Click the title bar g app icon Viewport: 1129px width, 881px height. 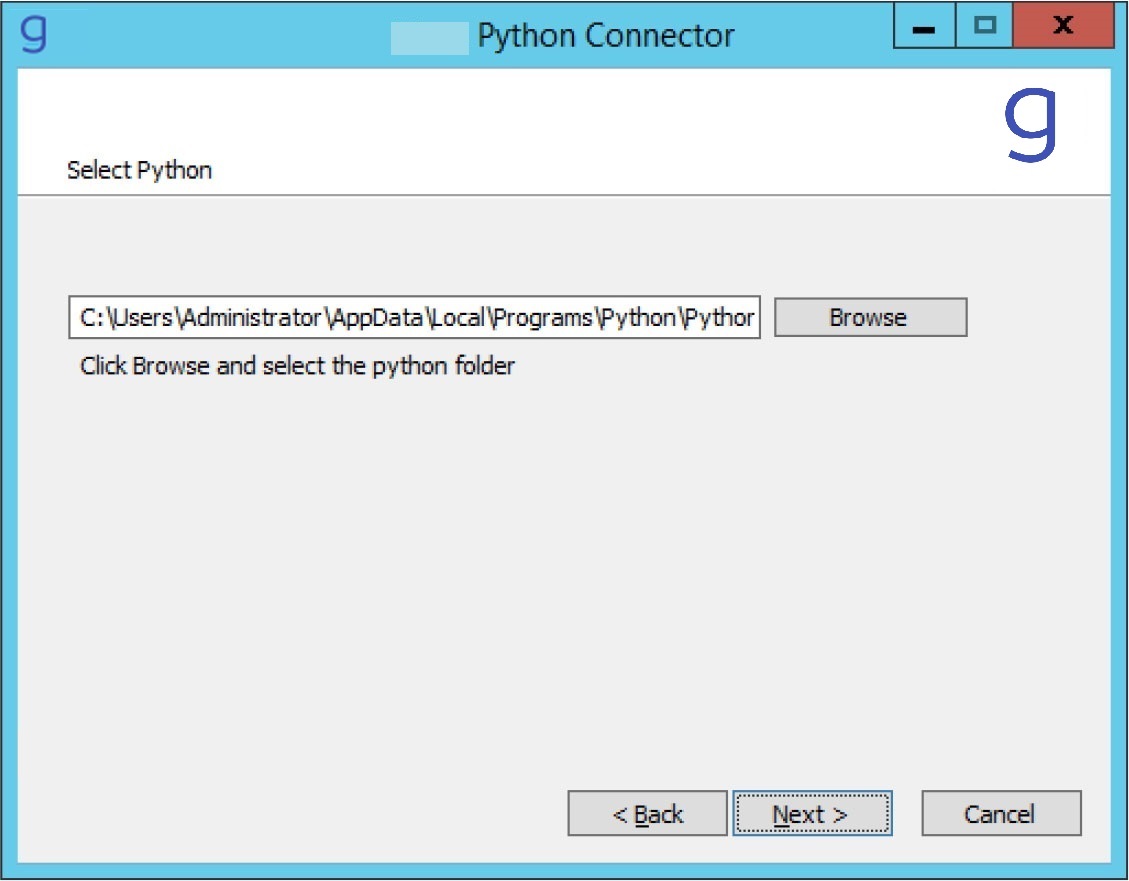(34, 33)
